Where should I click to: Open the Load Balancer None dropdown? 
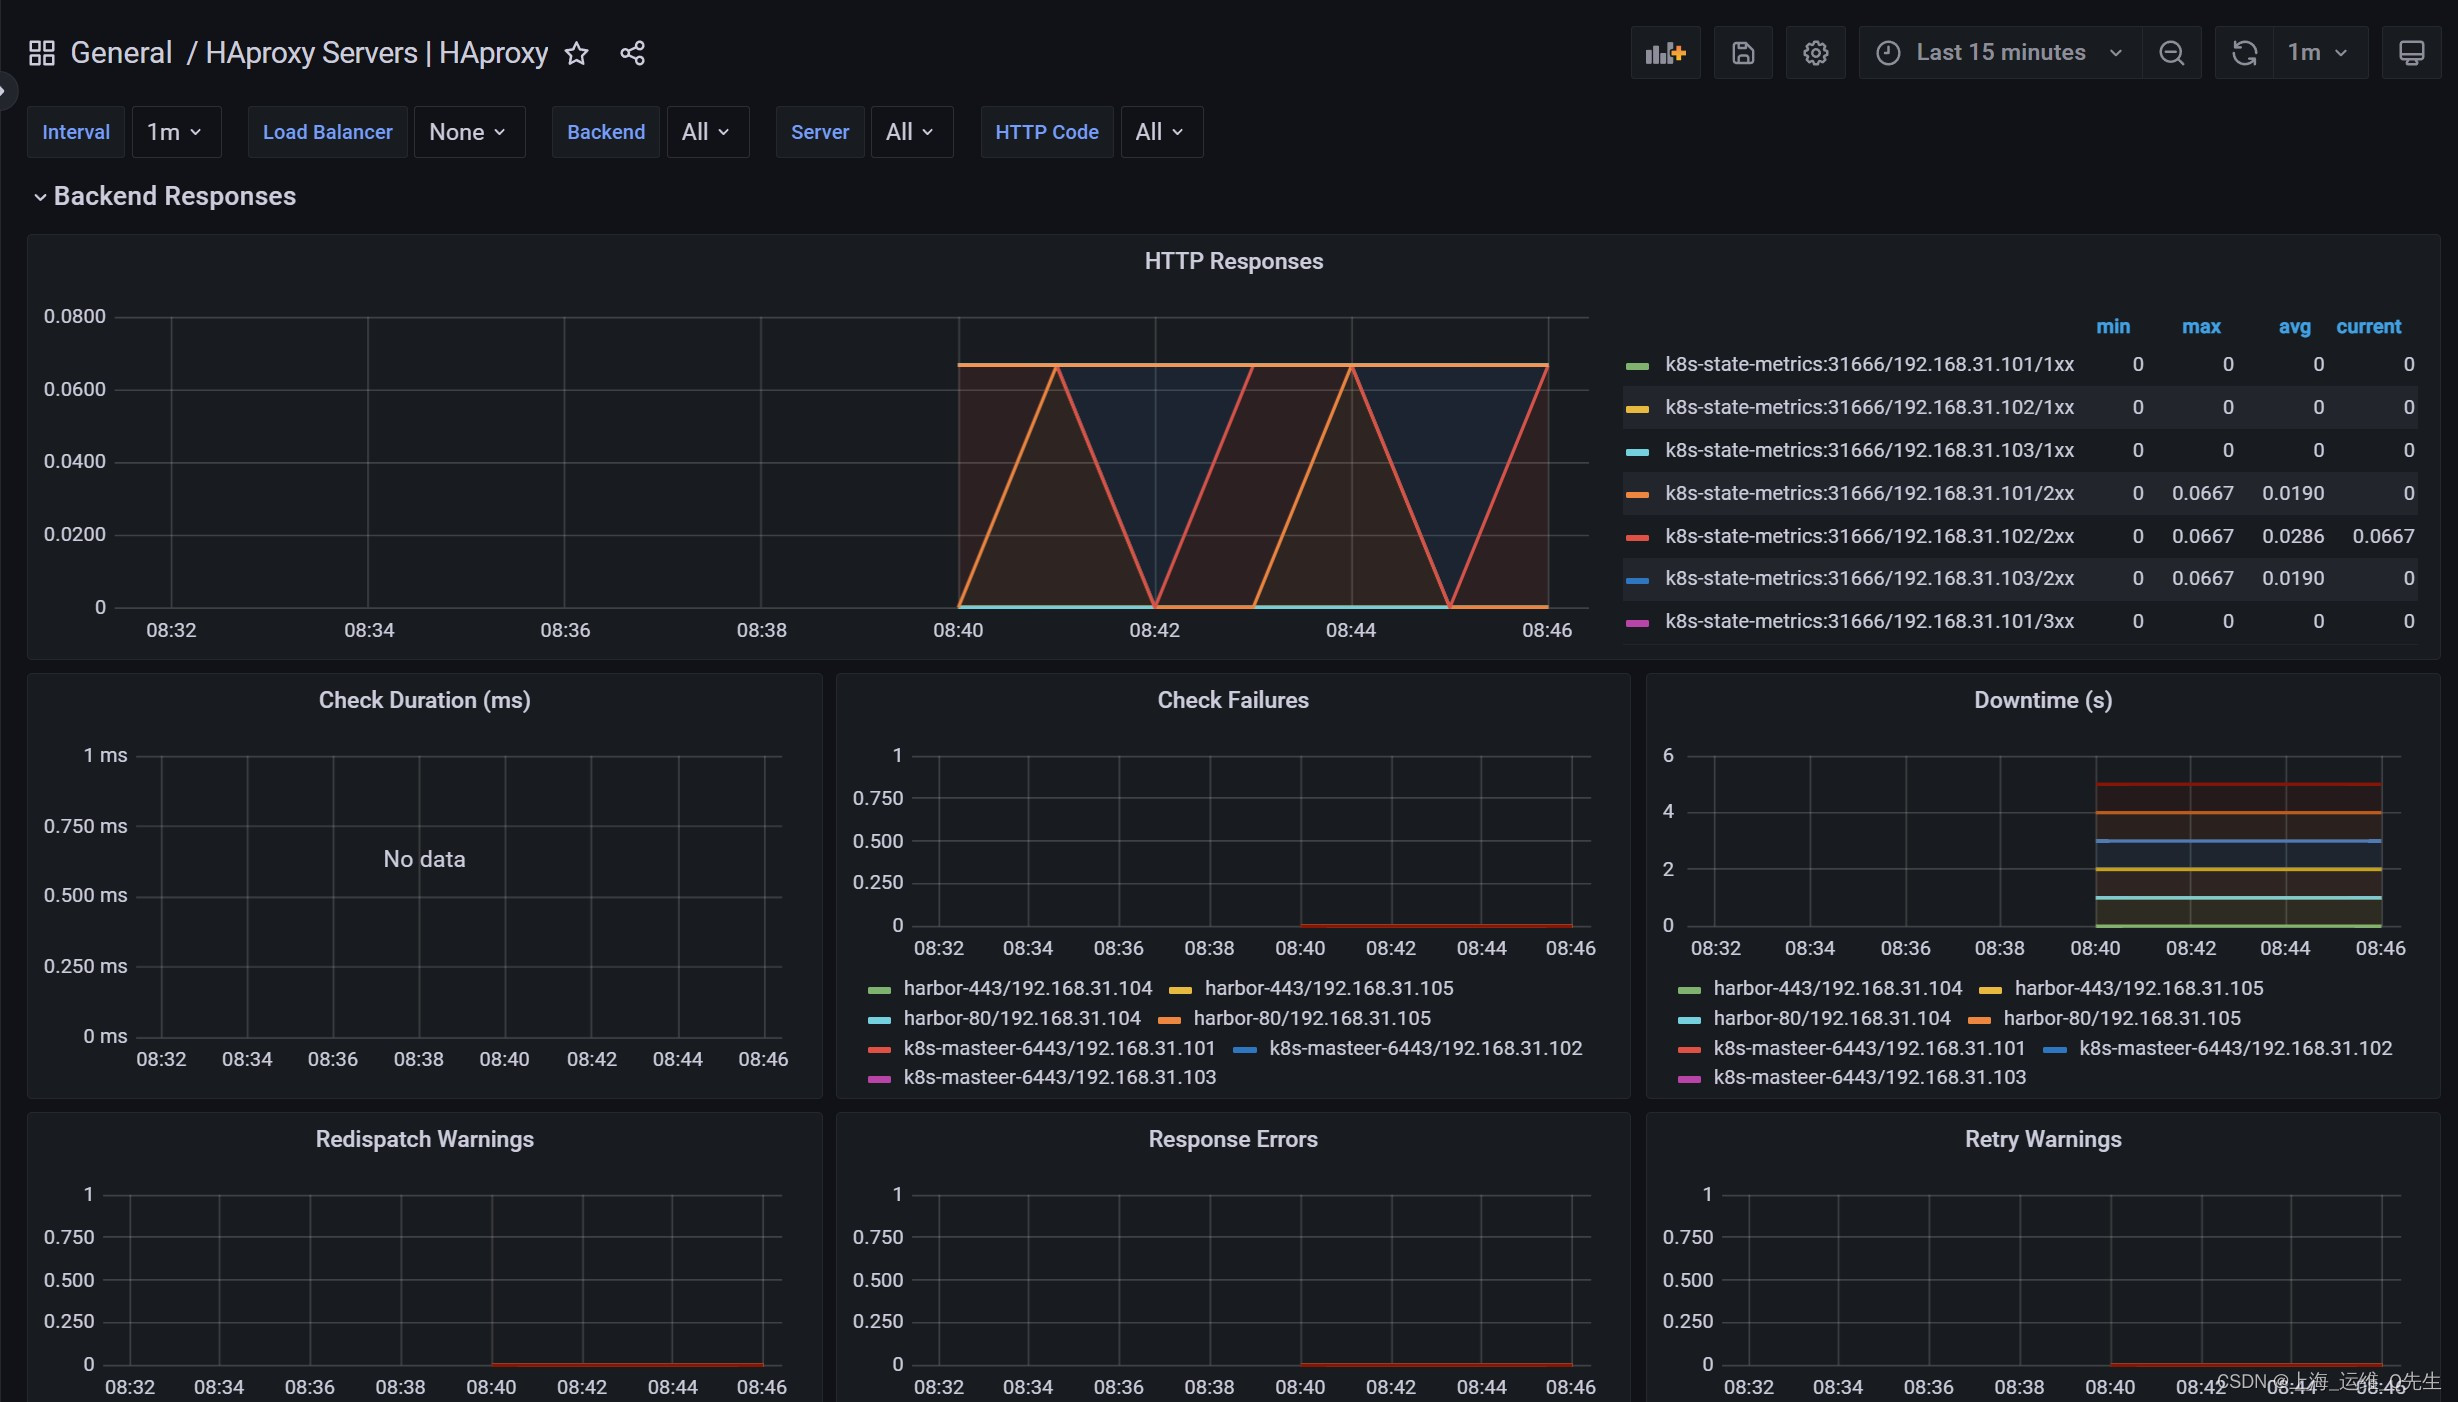pos(468,132)
